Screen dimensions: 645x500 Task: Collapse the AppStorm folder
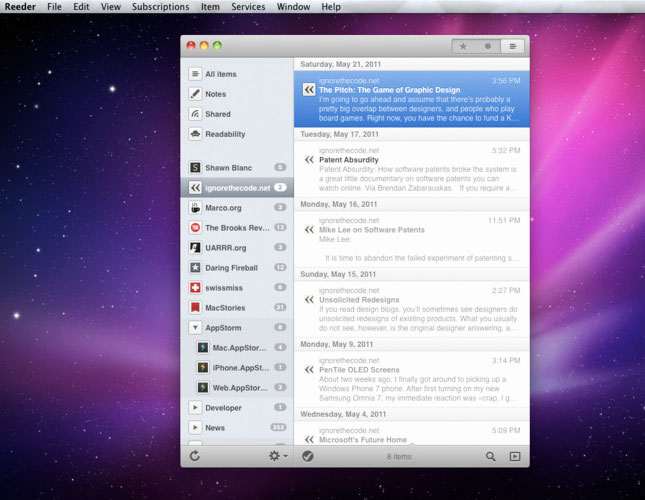[195, 328]
